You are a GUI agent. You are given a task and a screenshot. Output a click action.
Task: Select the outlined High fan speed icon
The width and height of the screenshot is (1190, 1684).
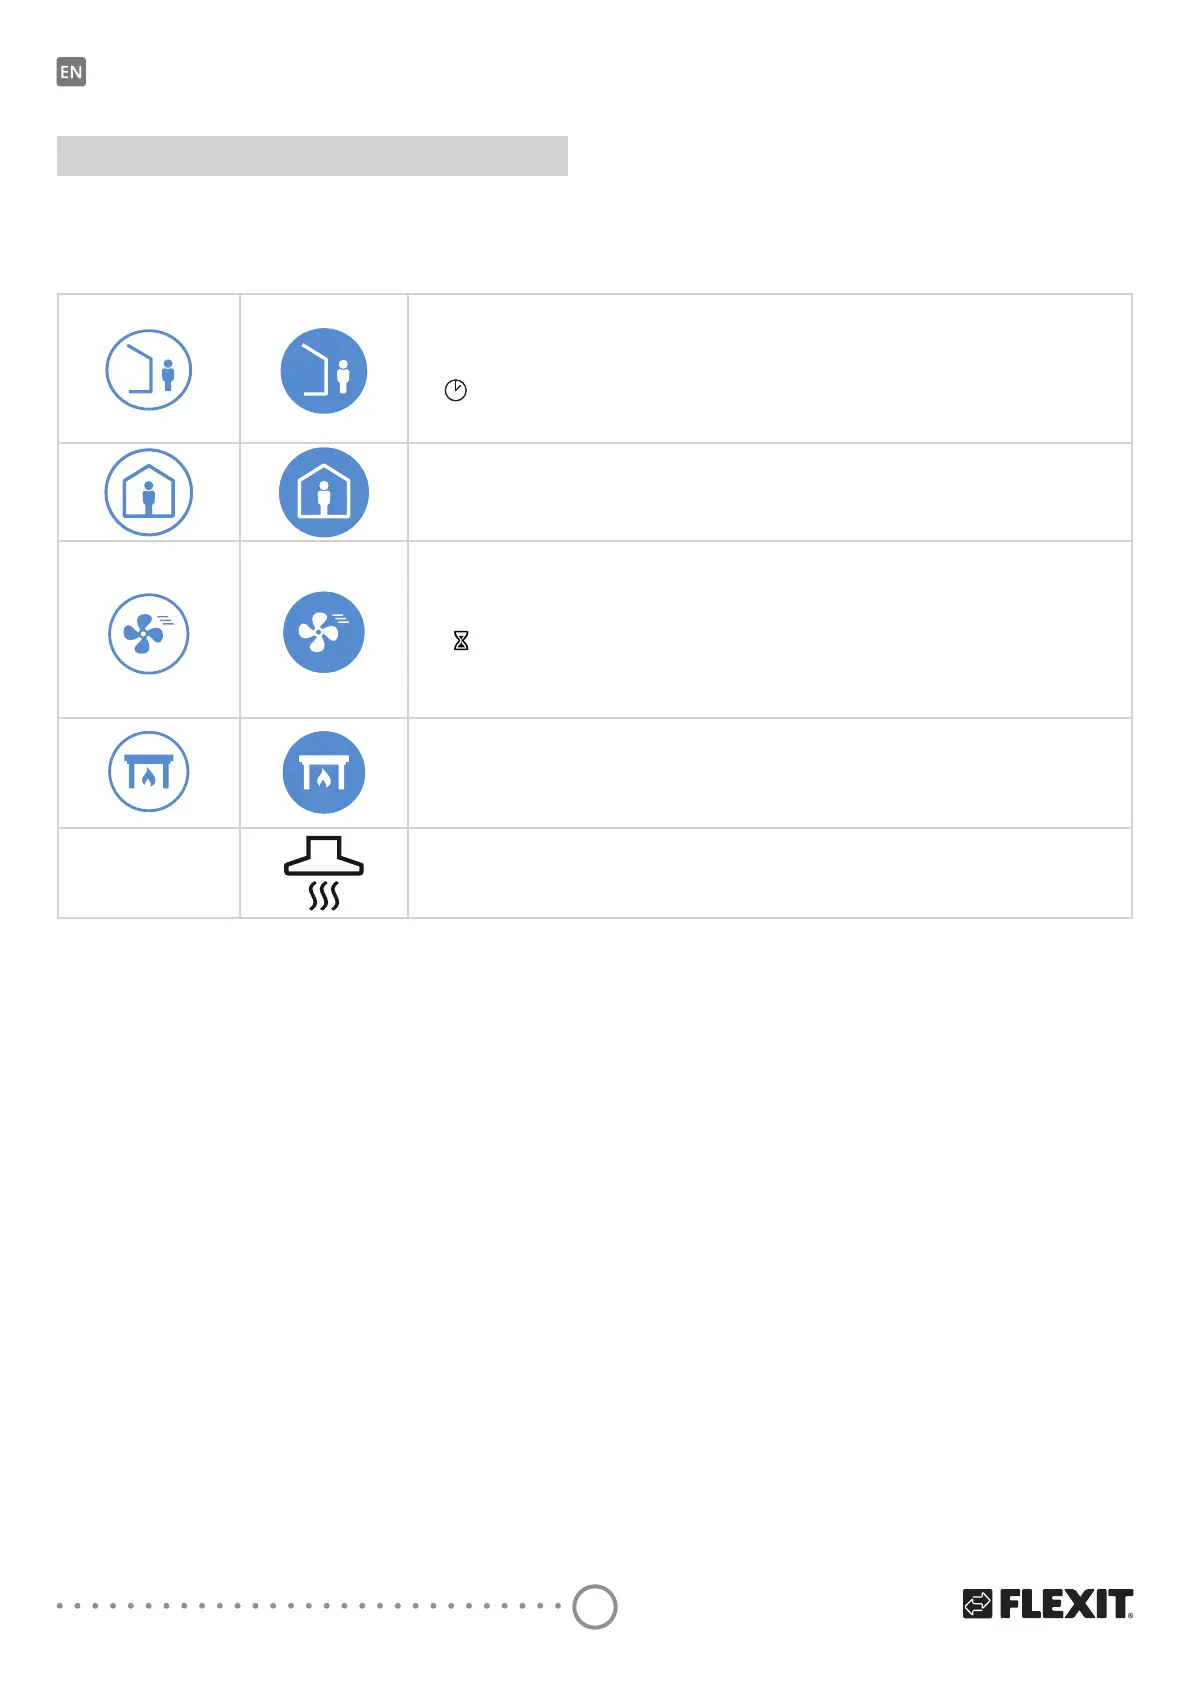pyautogui.click(x=149, y=633)
